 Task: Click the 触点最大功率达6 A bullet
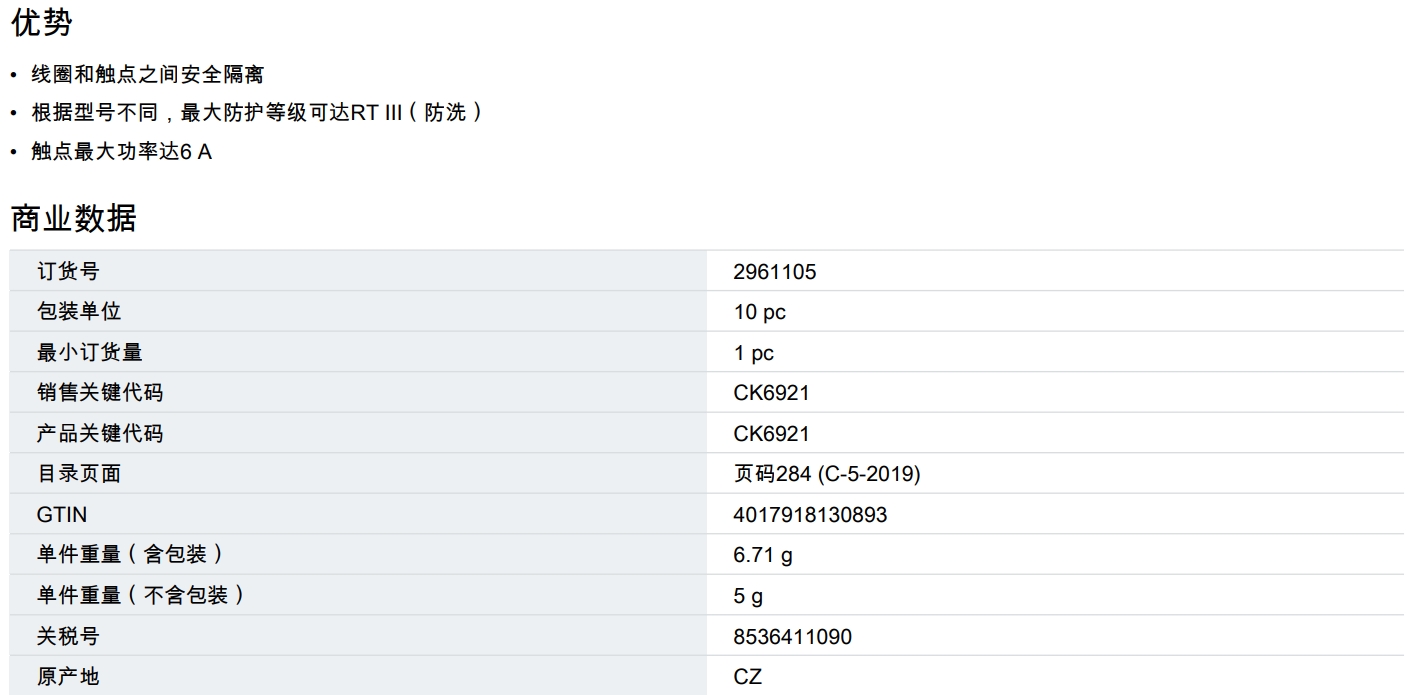click(121, 152)
